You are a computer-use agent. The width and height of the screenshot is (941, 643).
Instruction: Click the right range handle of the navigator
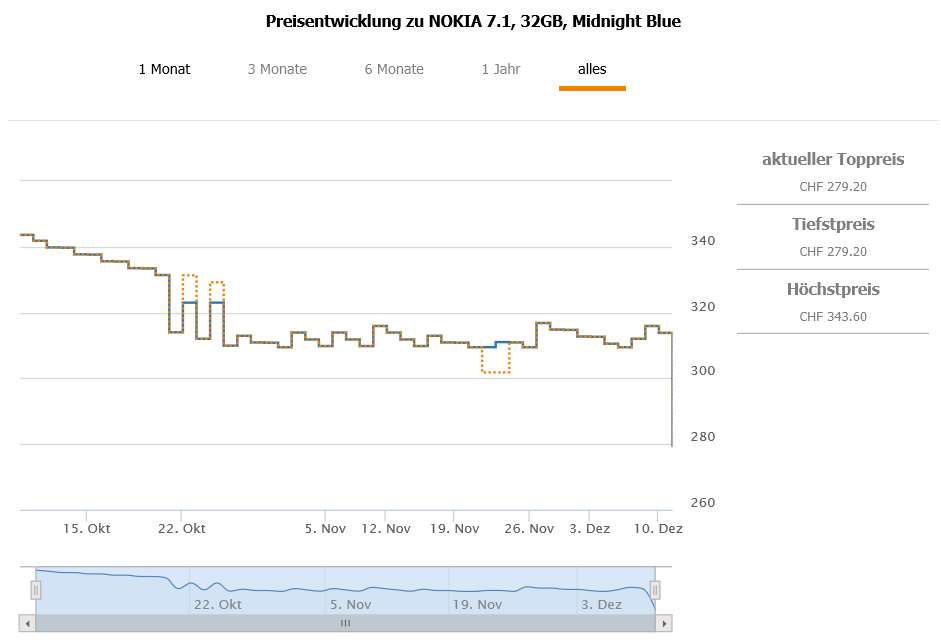click(x=655, y=590)
